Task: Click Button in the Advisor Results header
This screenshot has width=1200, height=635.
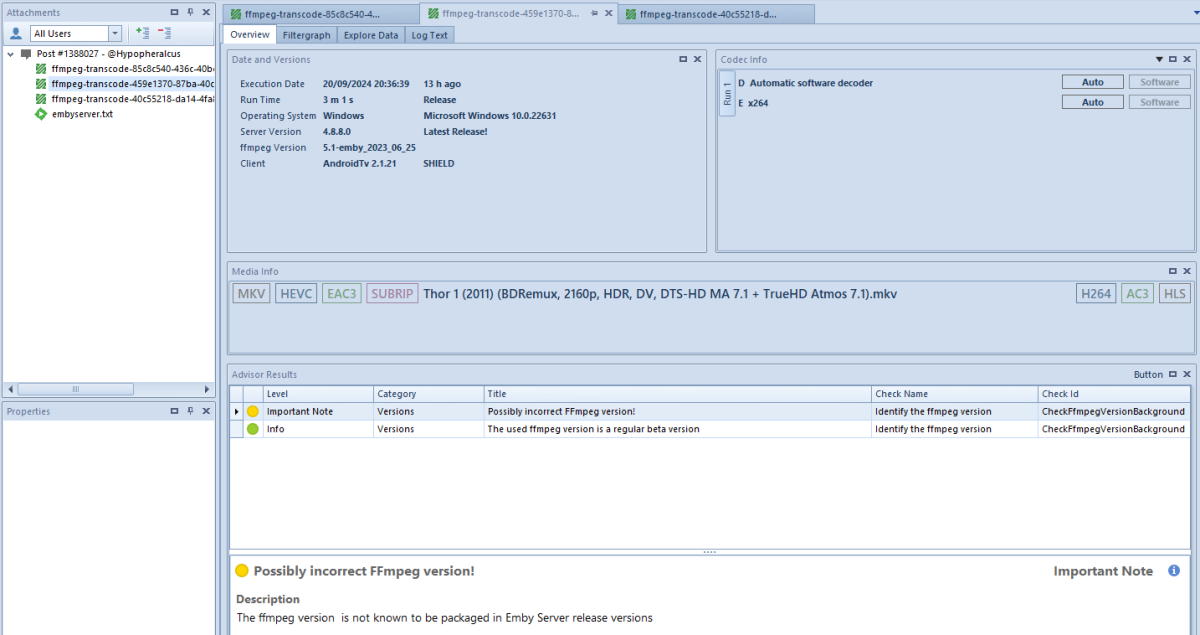Action: 1146,374
